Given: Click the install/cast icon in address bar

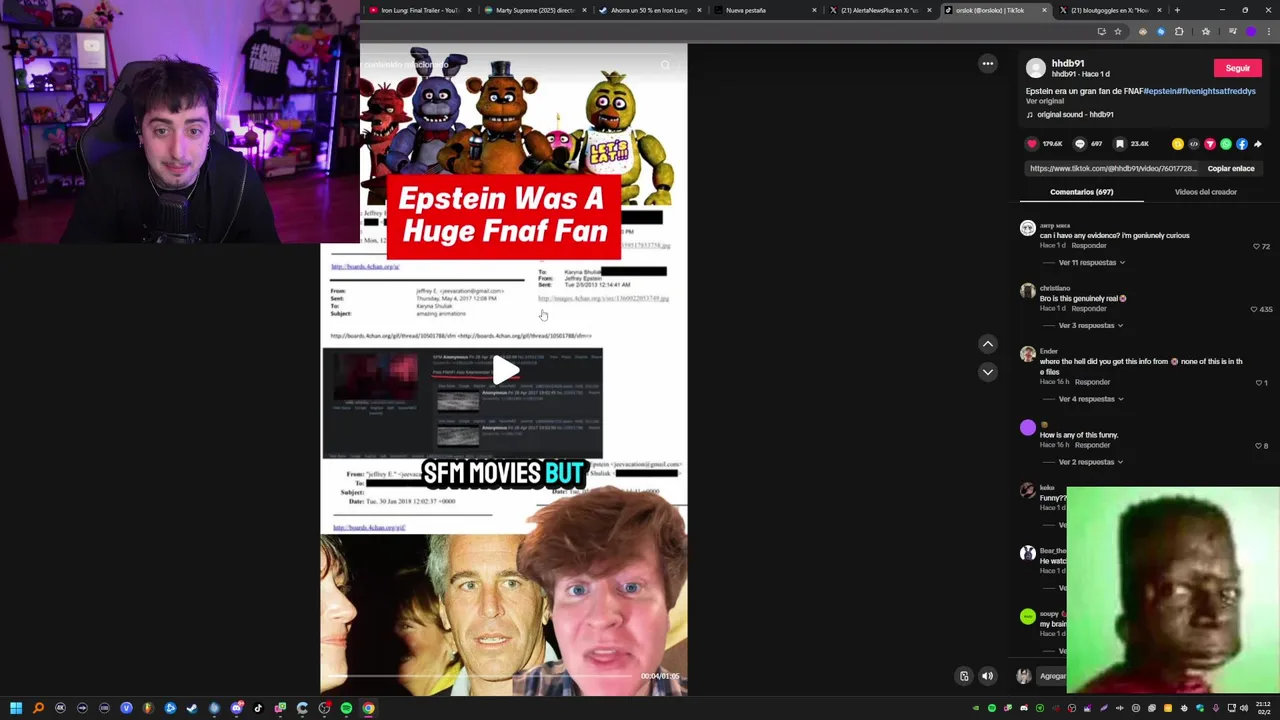Looking at the screenshot, I should 1101,32.
